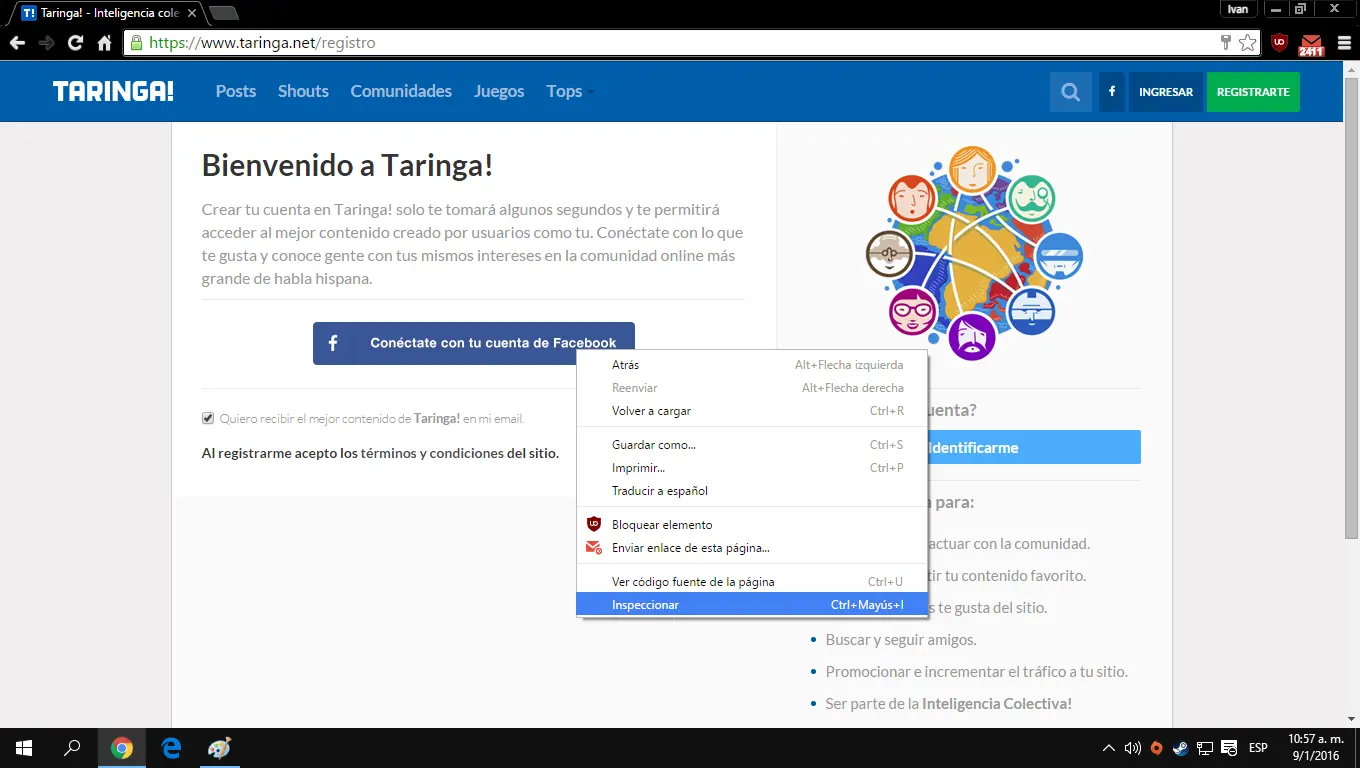Viewport: 1360px width, 768px height.
Task: Open the volume control in the system tray
Action: pos(1133,748)
